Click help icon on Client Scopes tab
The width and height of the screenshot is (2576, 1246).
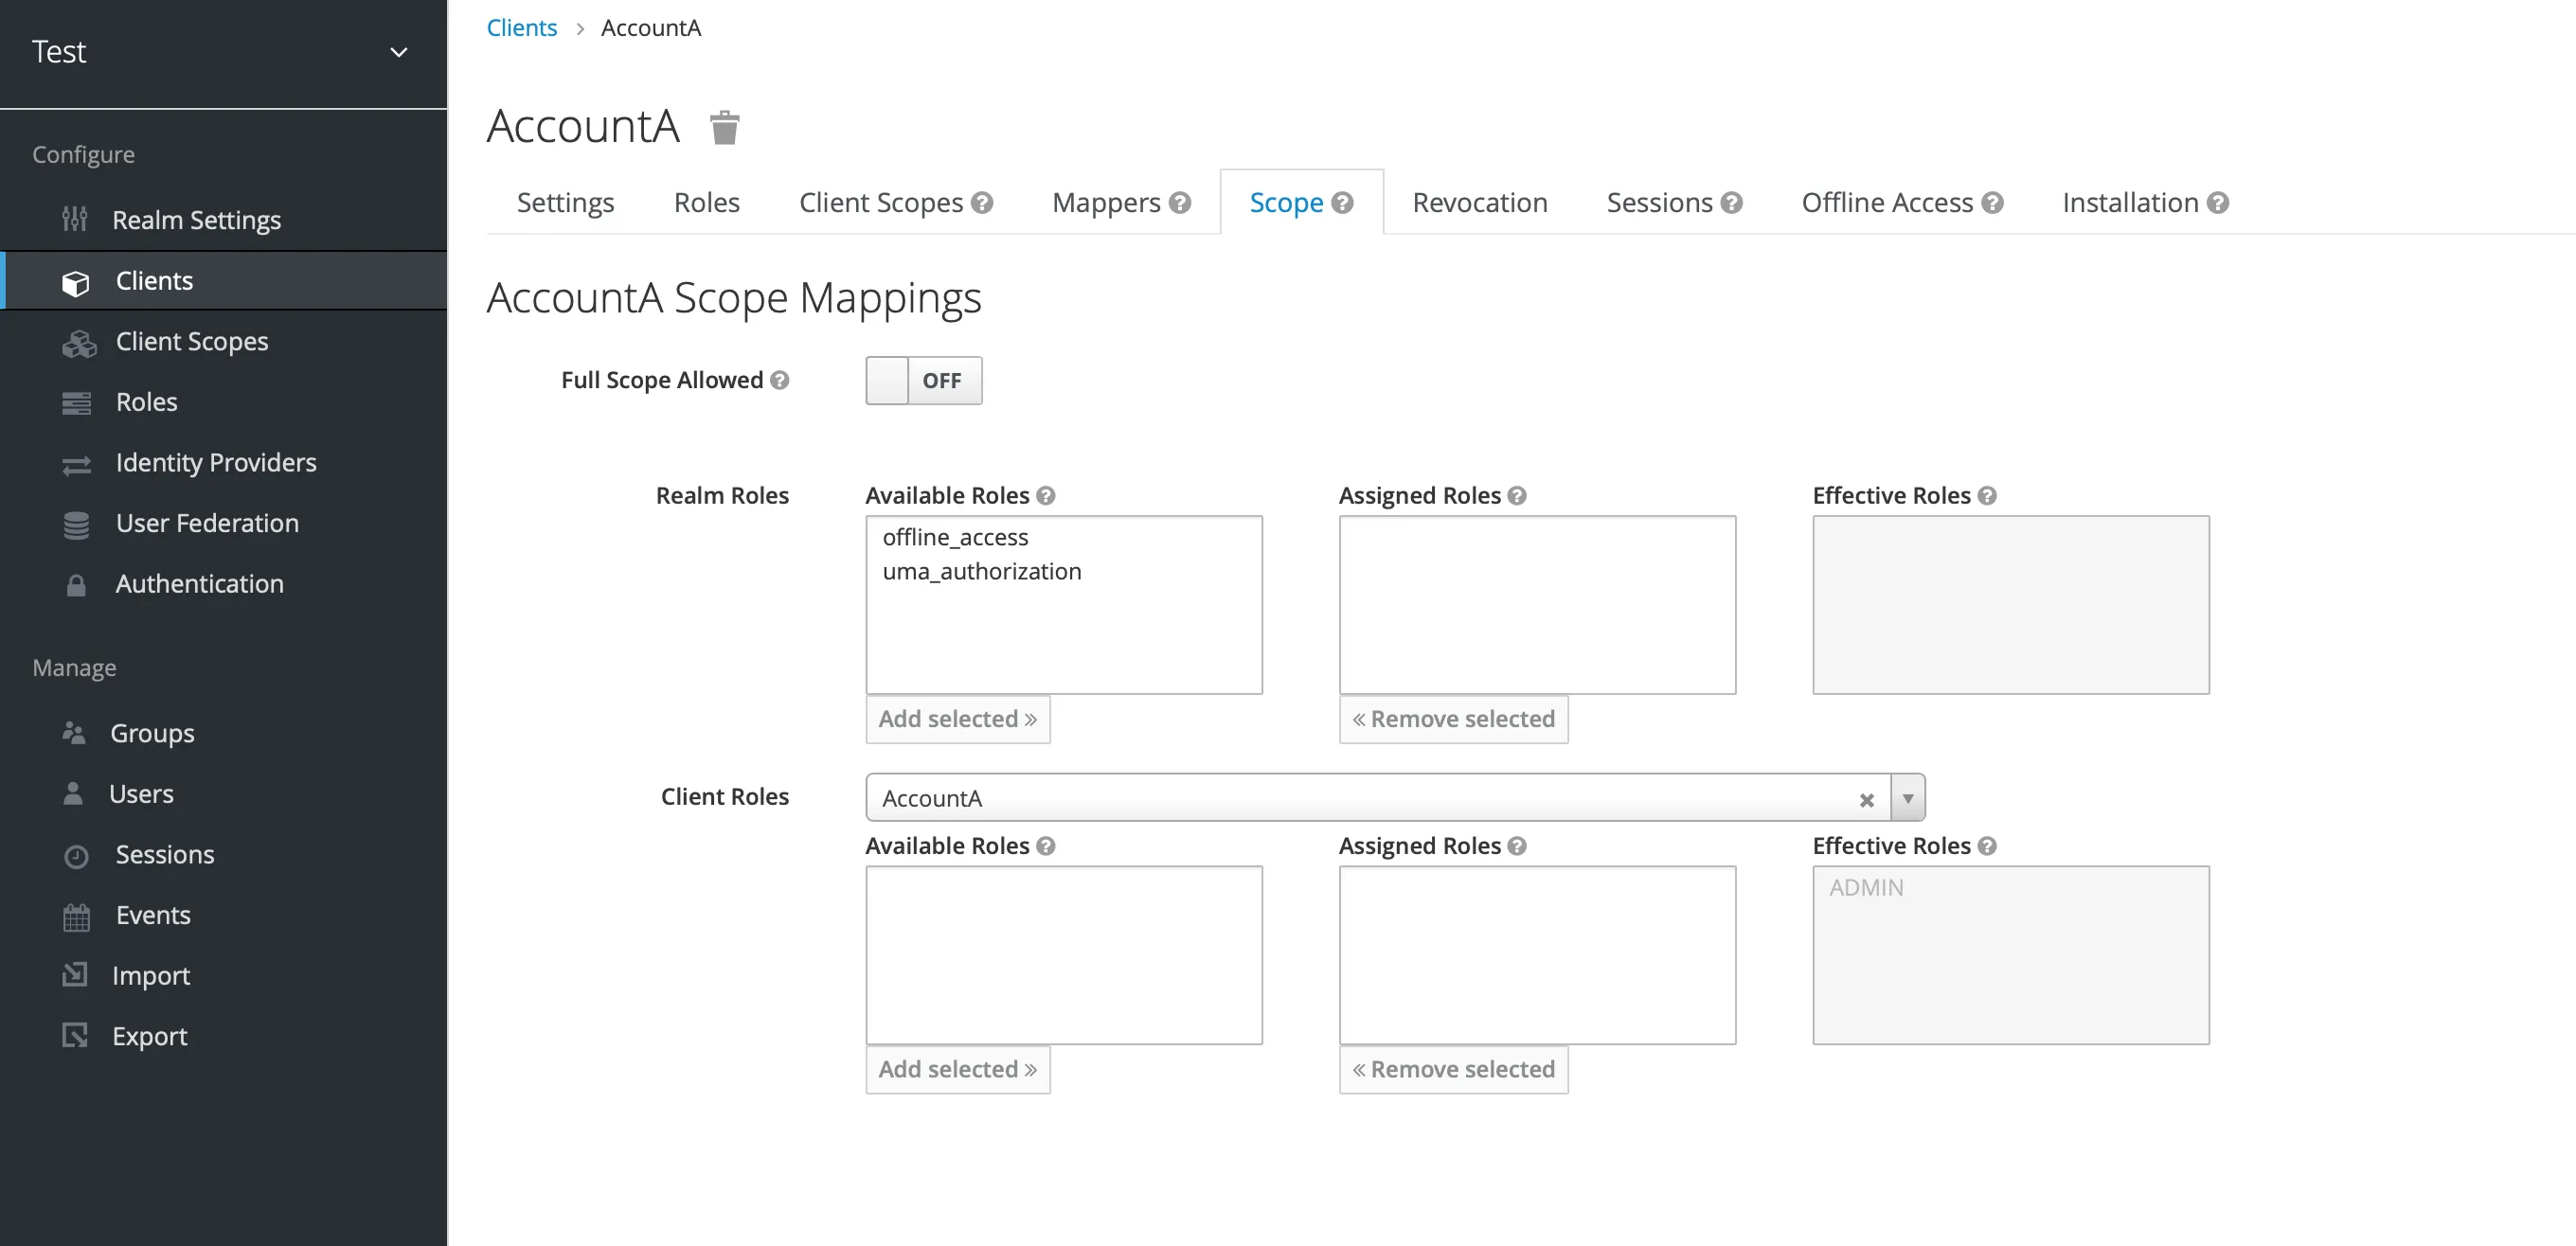pyautogui.click(x=982, y=203)
